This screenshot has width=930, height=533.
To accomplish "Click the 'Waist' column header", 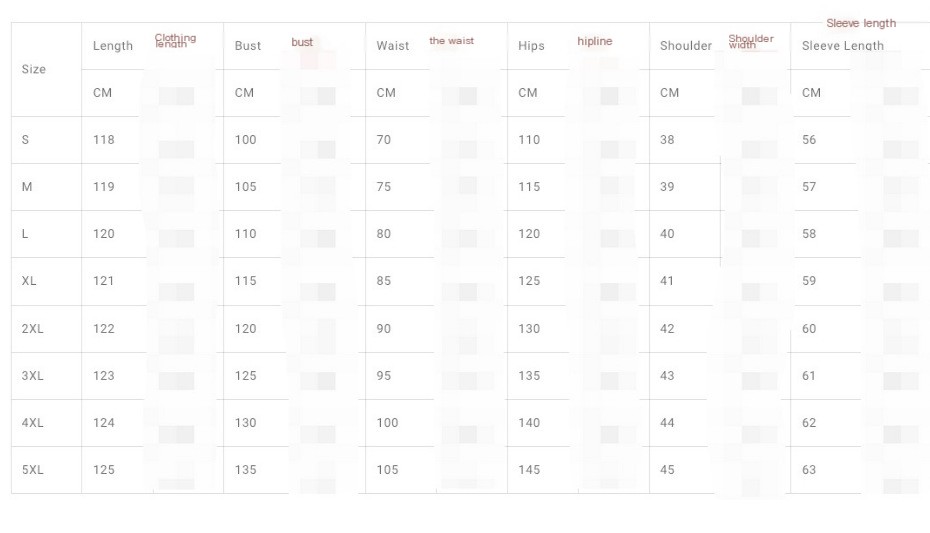I will click(393, 46).
